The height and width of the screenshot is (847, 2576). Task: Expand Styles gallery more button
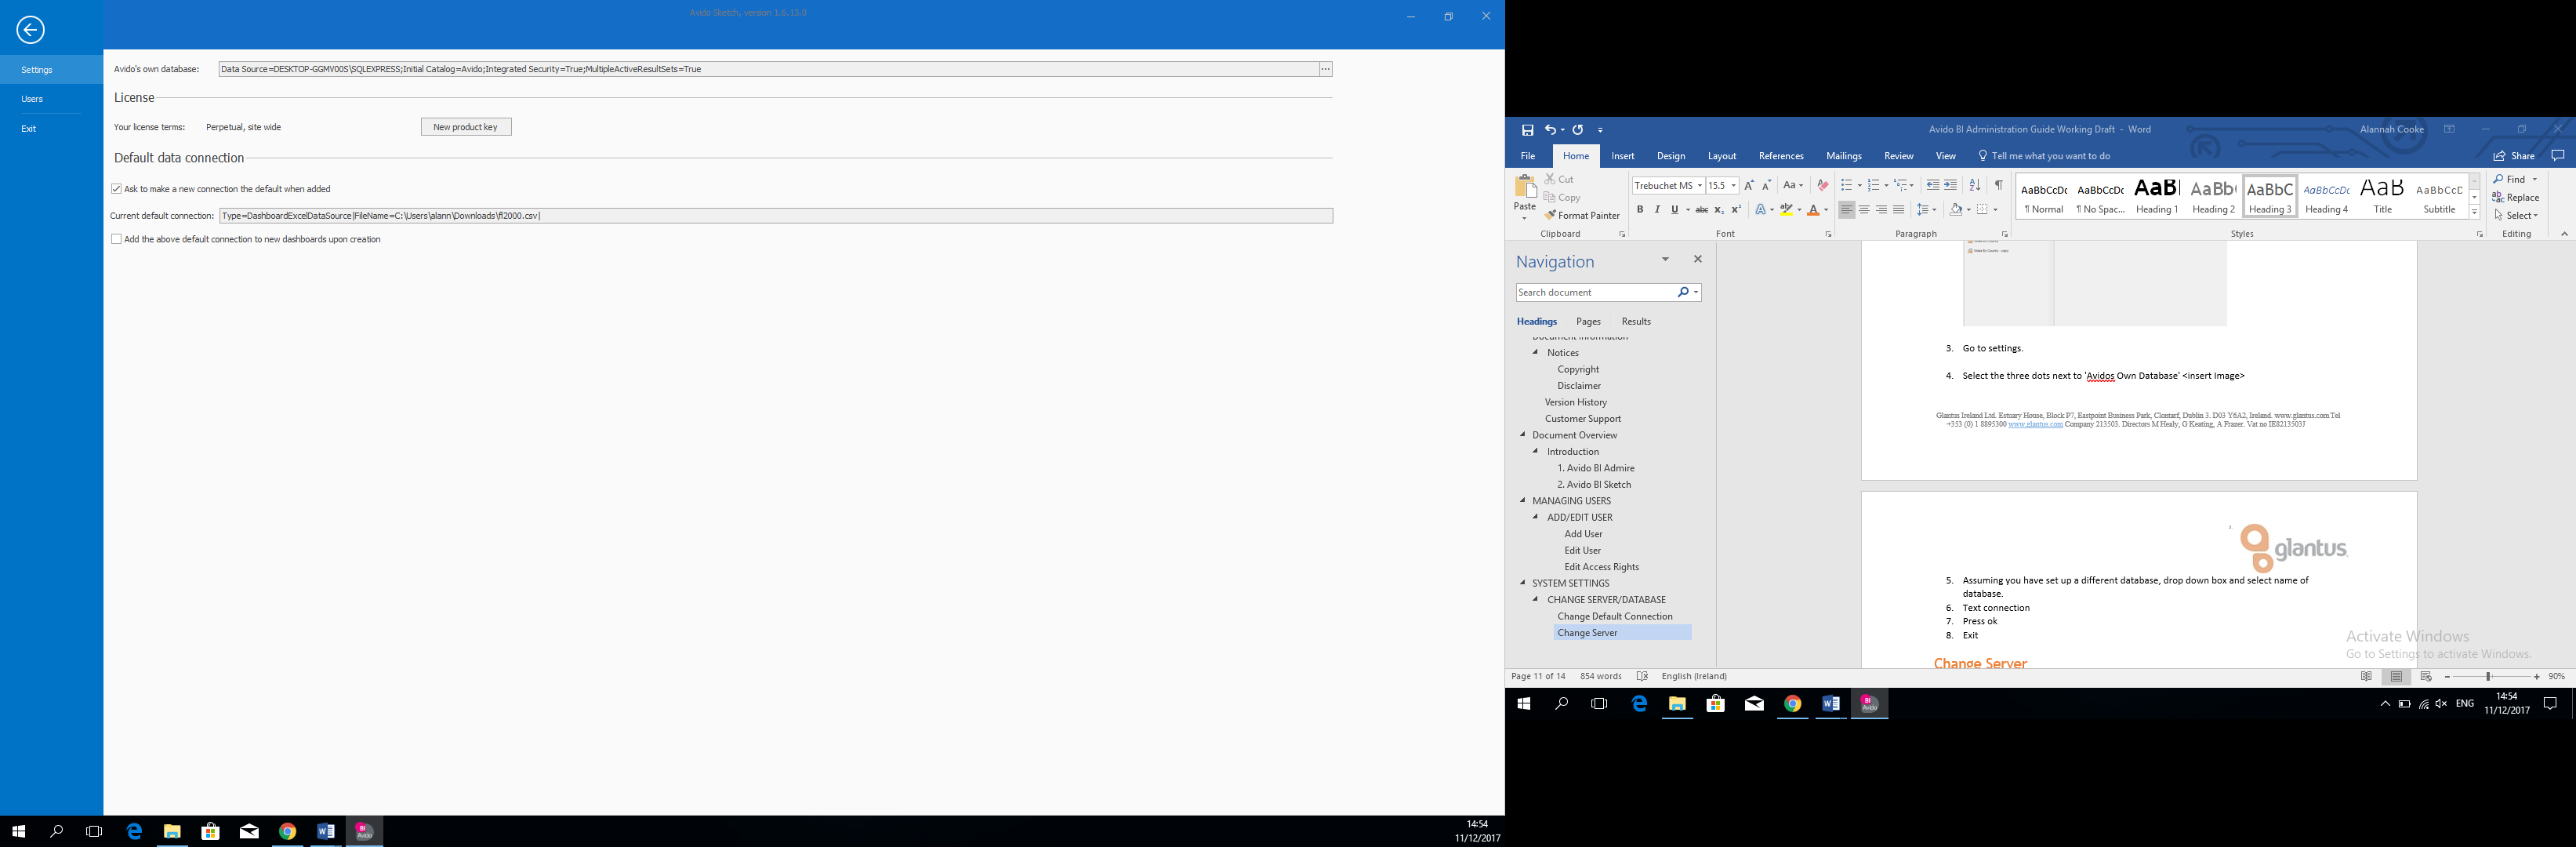(x=2475, y=212)
